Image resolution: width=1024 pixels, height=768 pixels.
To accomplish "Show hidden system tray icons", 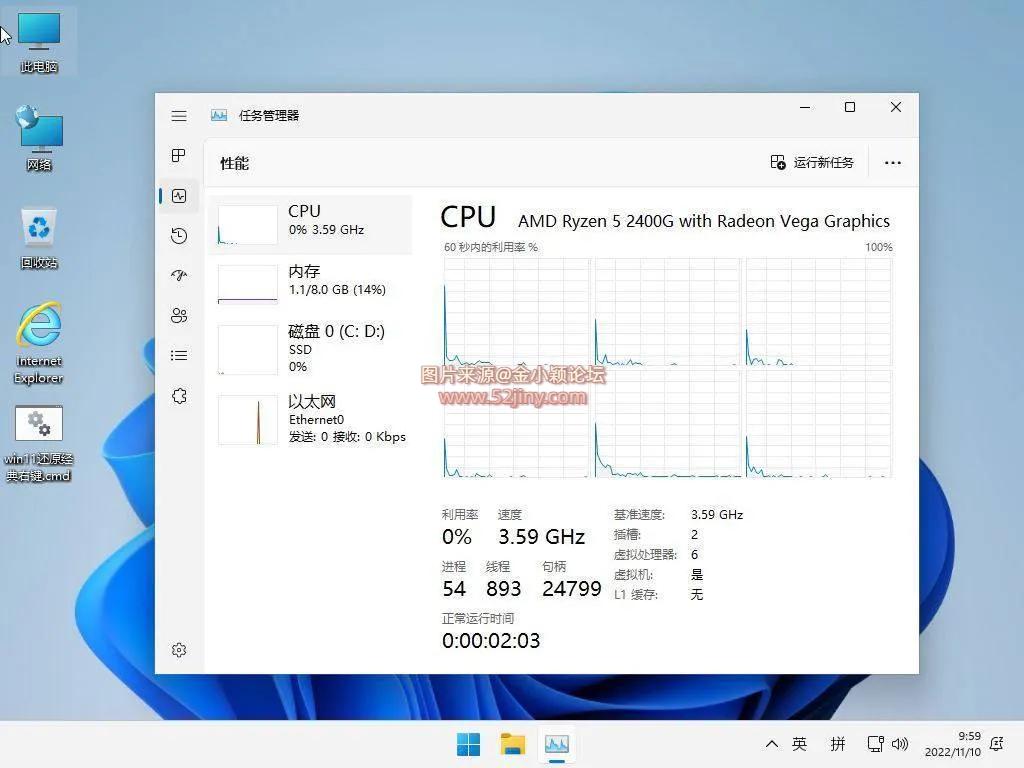I will (771, 744).
